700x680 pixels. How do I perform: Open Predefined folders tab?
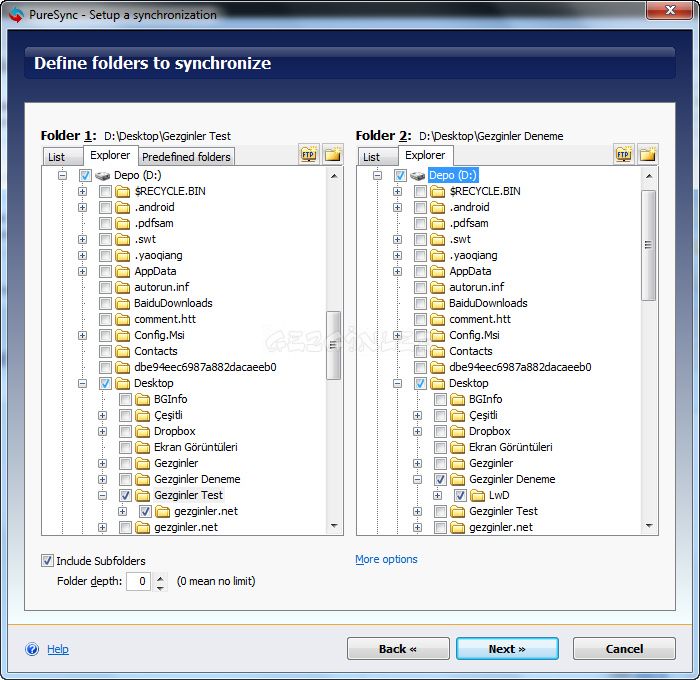click(186, 157)
